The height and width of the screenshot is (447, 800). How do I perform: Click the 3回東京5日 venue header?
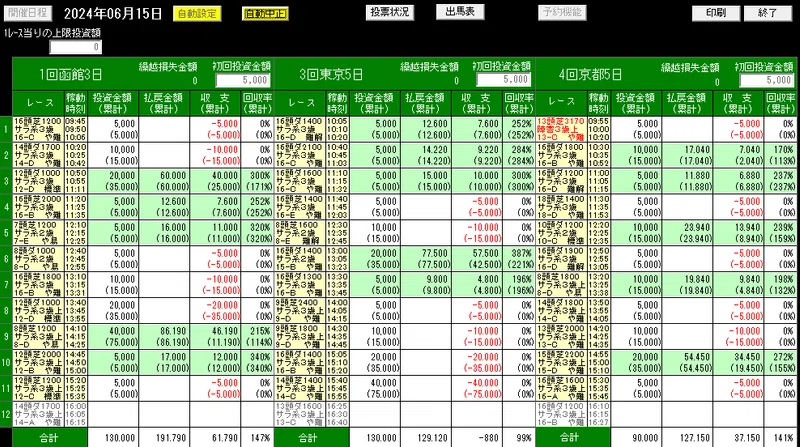click(x=331, y=74)
